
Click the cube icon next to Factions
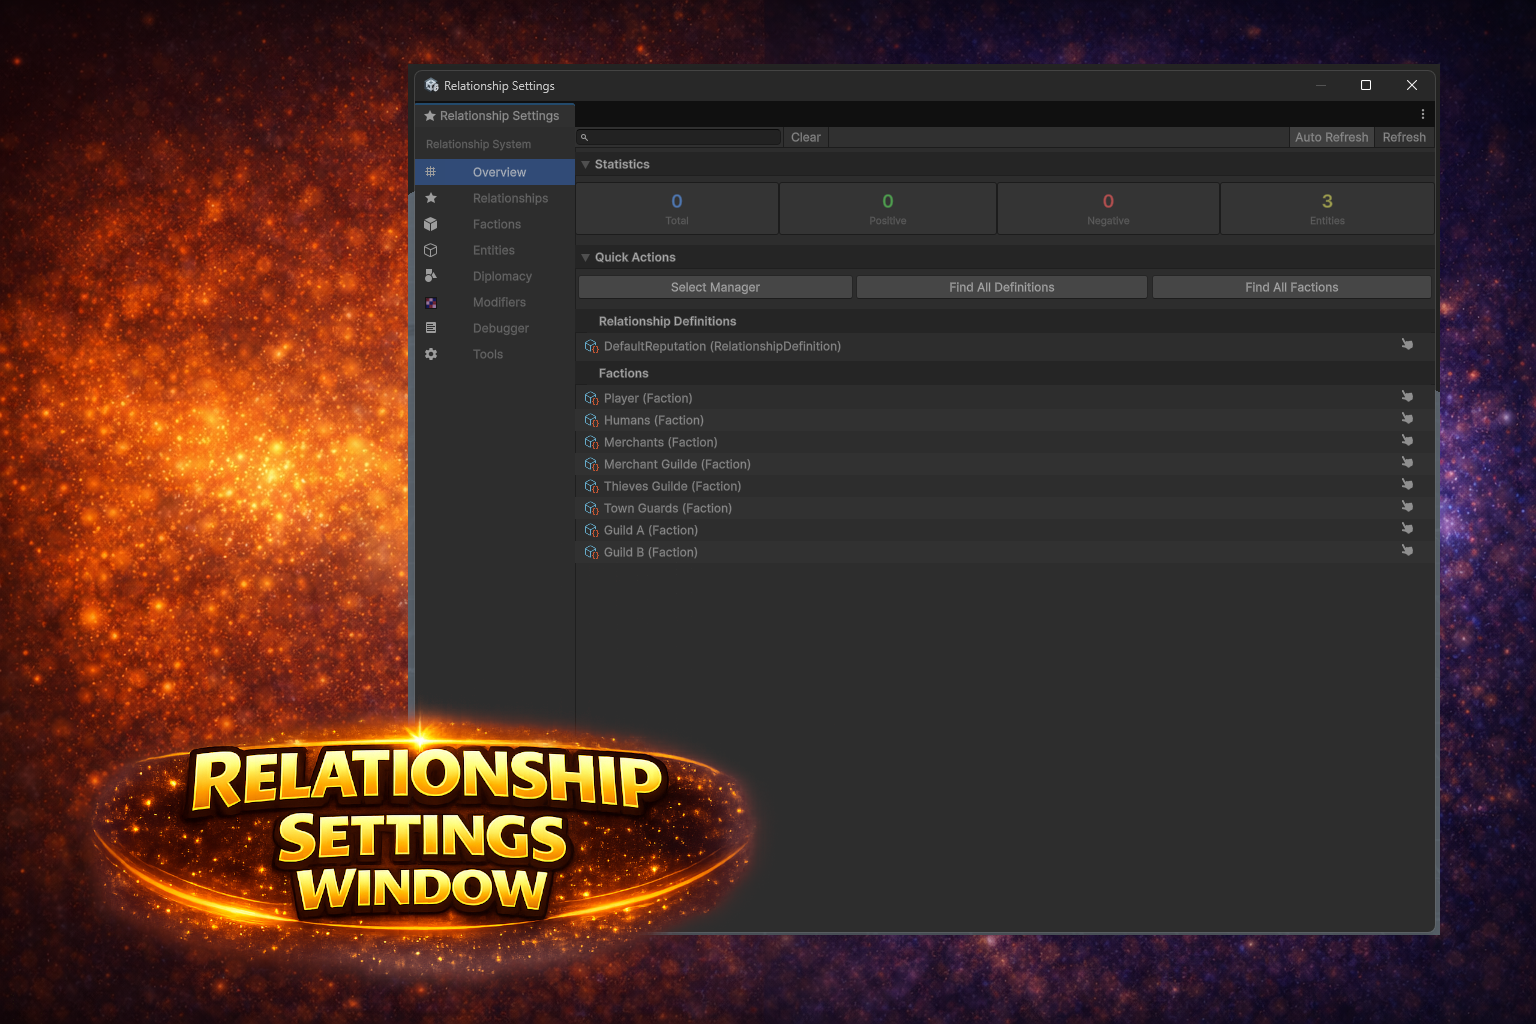pyautogui.click(x=431, y=224)
